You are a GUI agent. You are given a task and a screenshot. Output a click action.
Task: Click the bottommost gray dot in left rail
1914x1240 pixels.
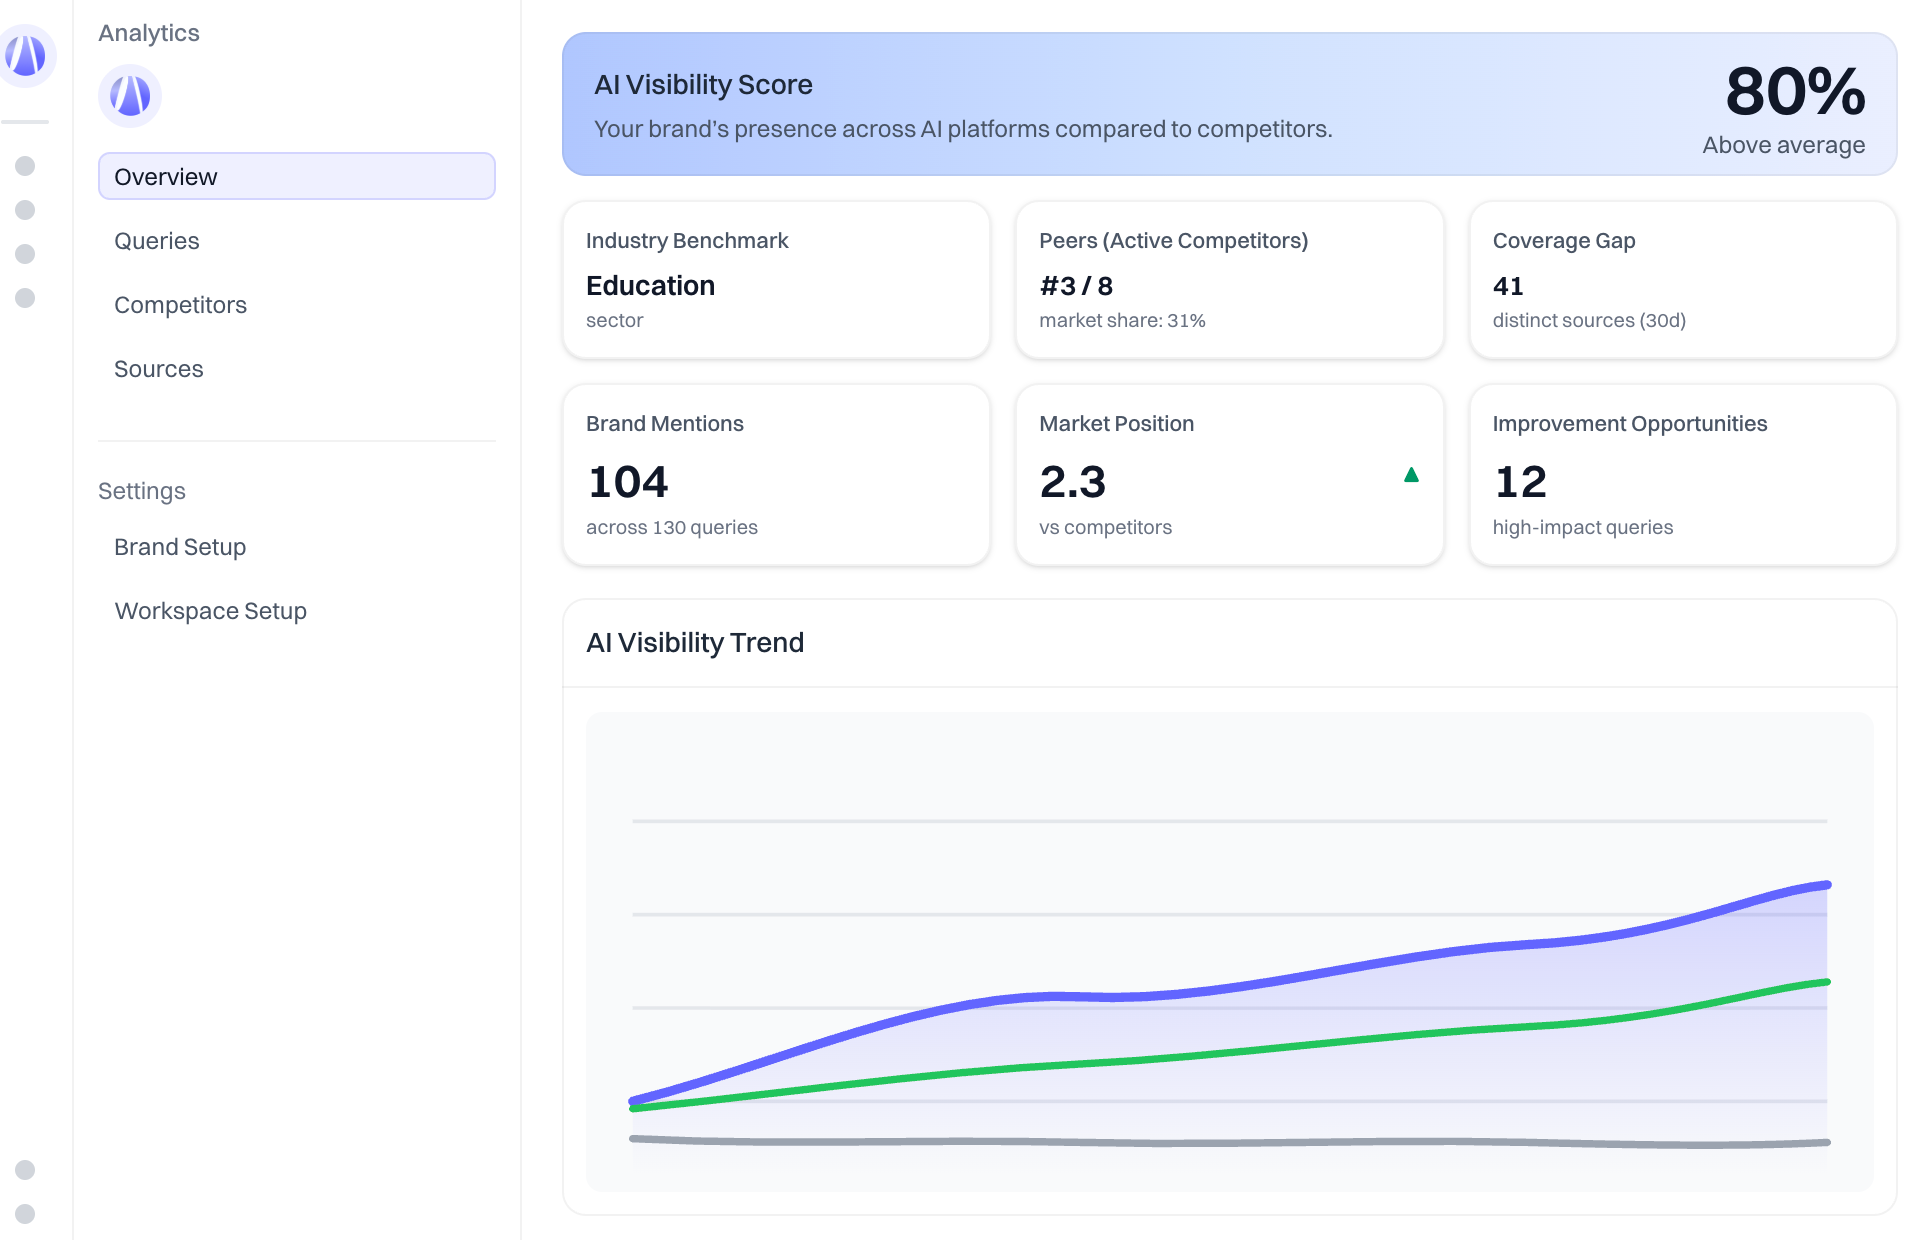tap(26, 1213)
